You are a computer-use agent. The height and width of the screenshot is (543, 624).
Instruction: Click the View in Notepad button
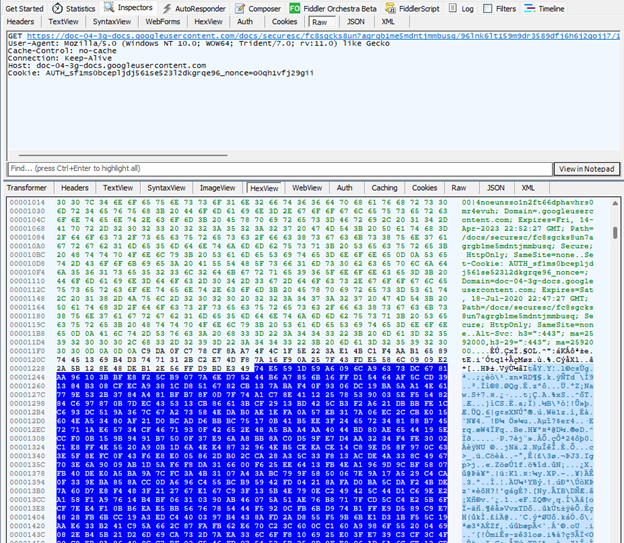(x=587, y=168)
